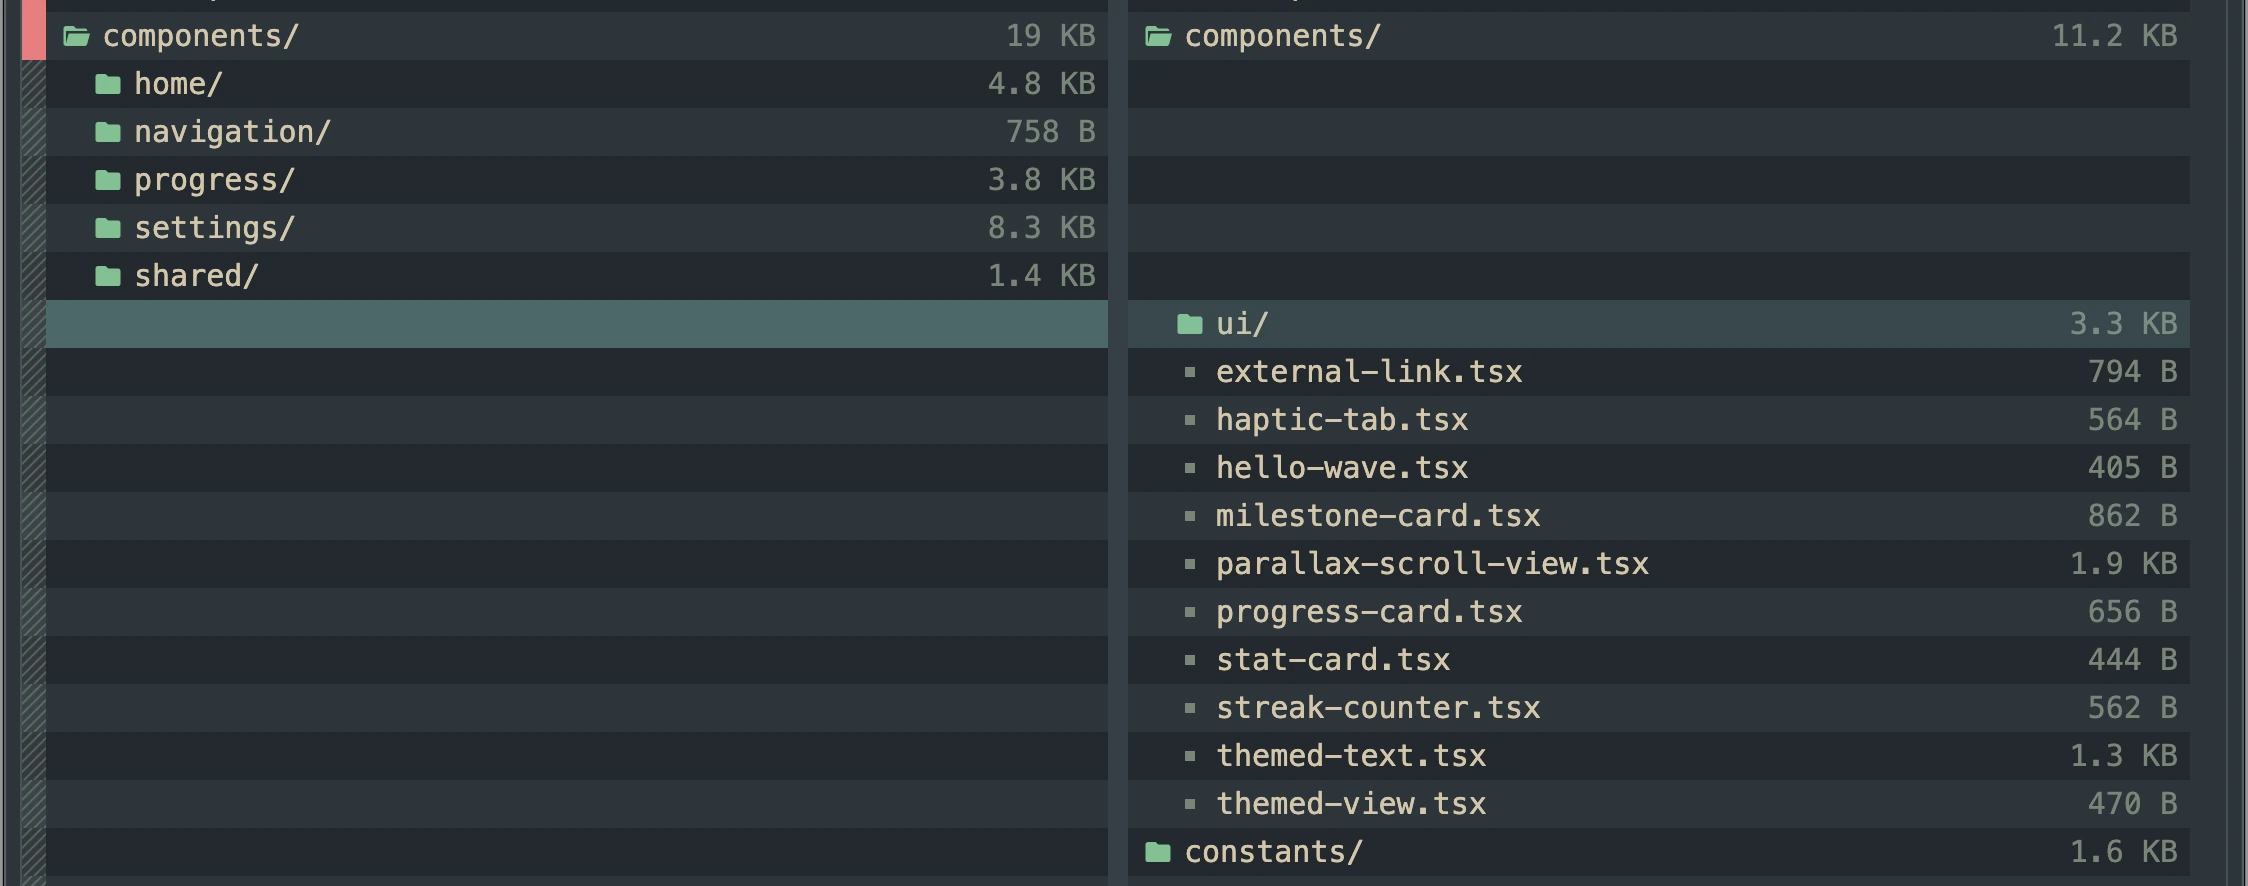Select the shared/ folder row

point(577,276)
